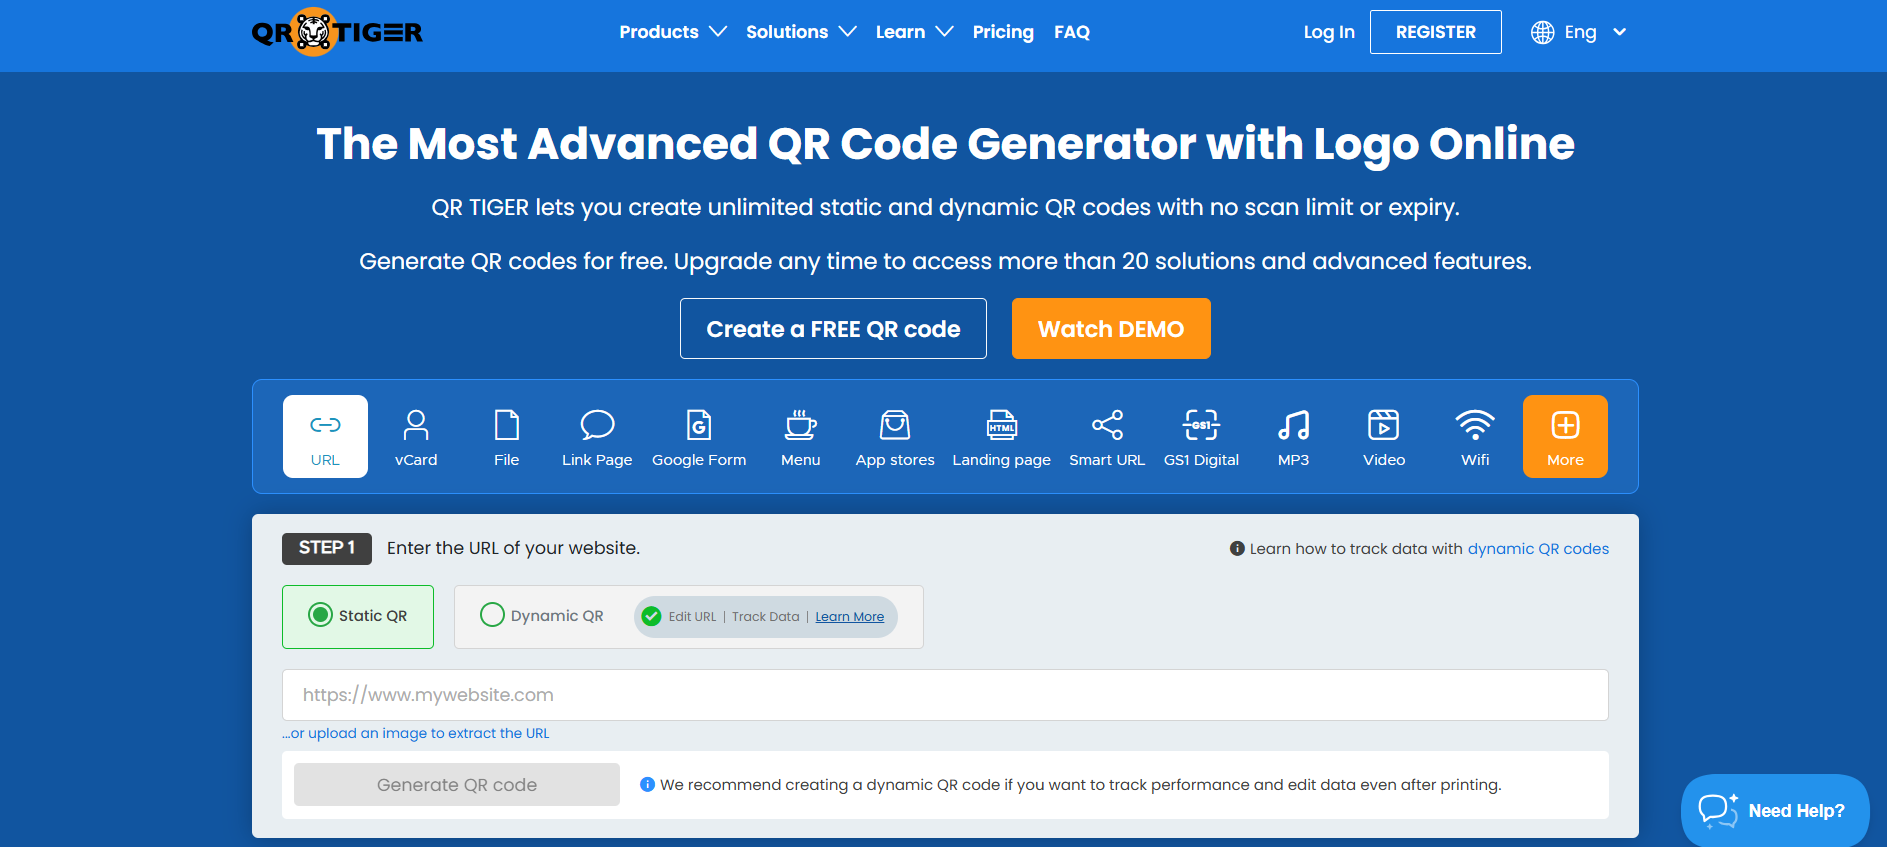Open the Pricing page from navbar
This screenshot has width=1887, height=847.
tap(1003, 32)
